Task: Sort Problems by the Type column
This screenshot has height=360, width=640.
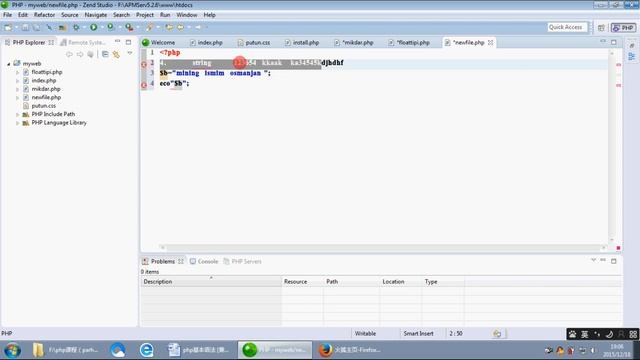Action: 443,282
